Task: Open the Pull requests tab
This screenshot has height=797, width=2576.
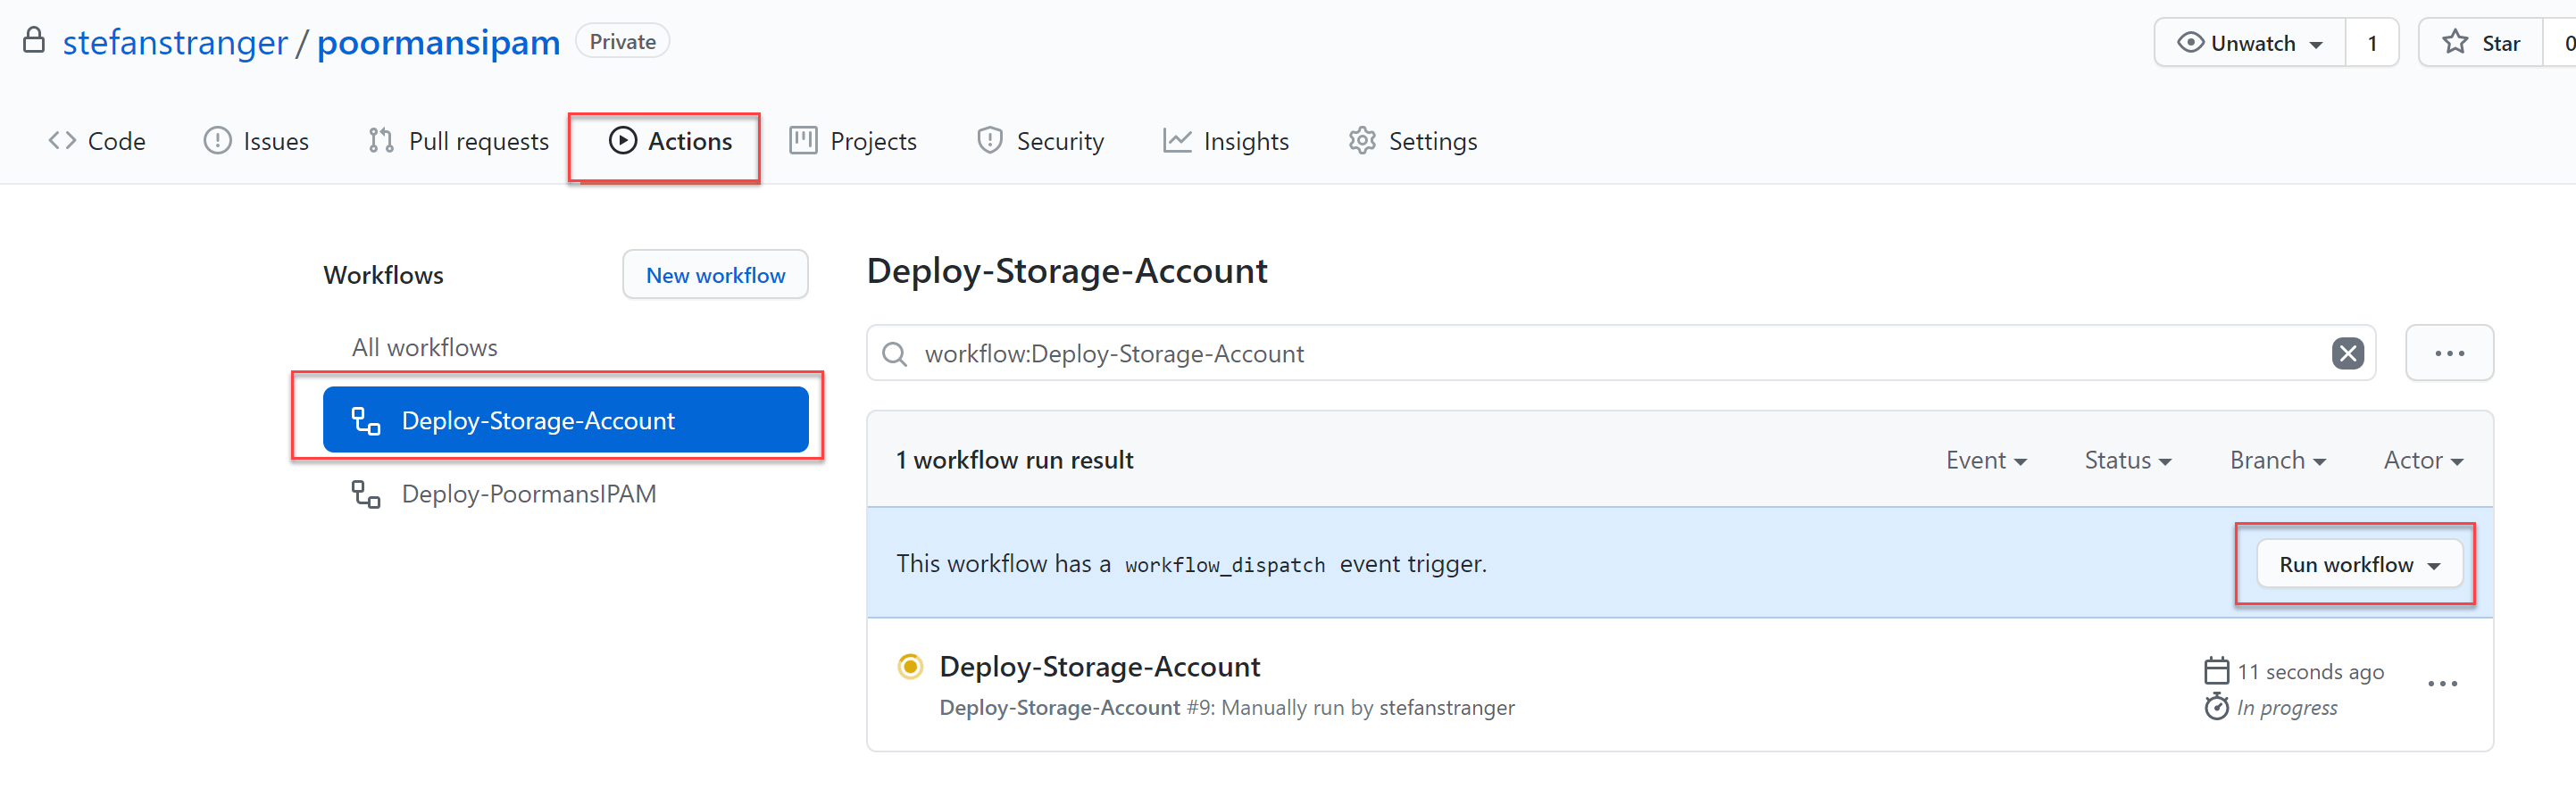Action: [459, 141]
